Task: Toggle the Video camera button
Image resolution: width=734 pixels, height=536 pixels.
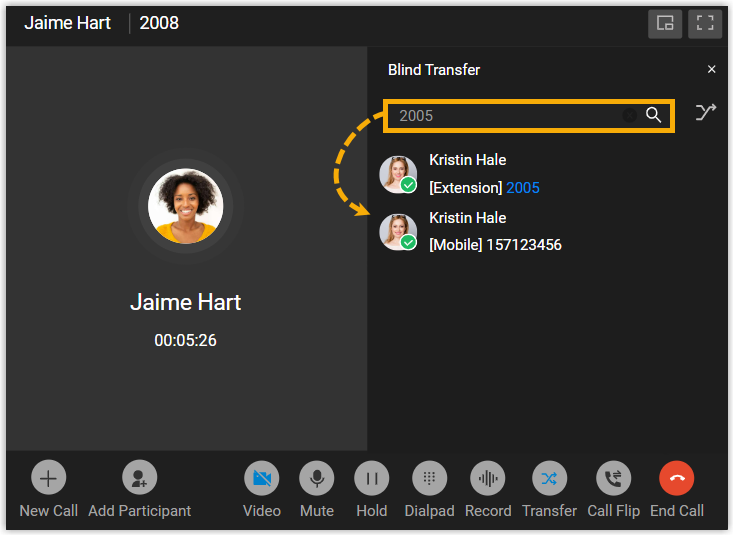Action: pos(262,478)
